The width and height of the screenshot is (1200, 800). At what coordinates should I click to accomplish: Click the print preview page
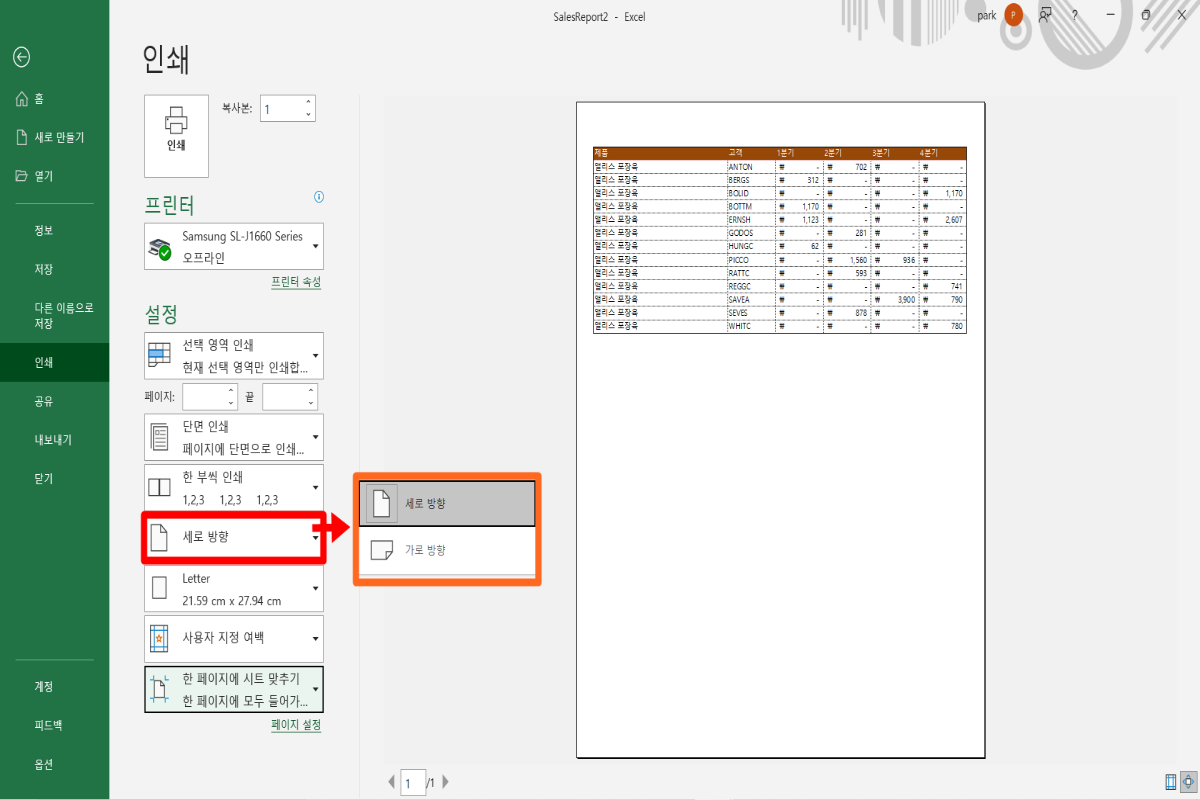[x=780, y=430]
